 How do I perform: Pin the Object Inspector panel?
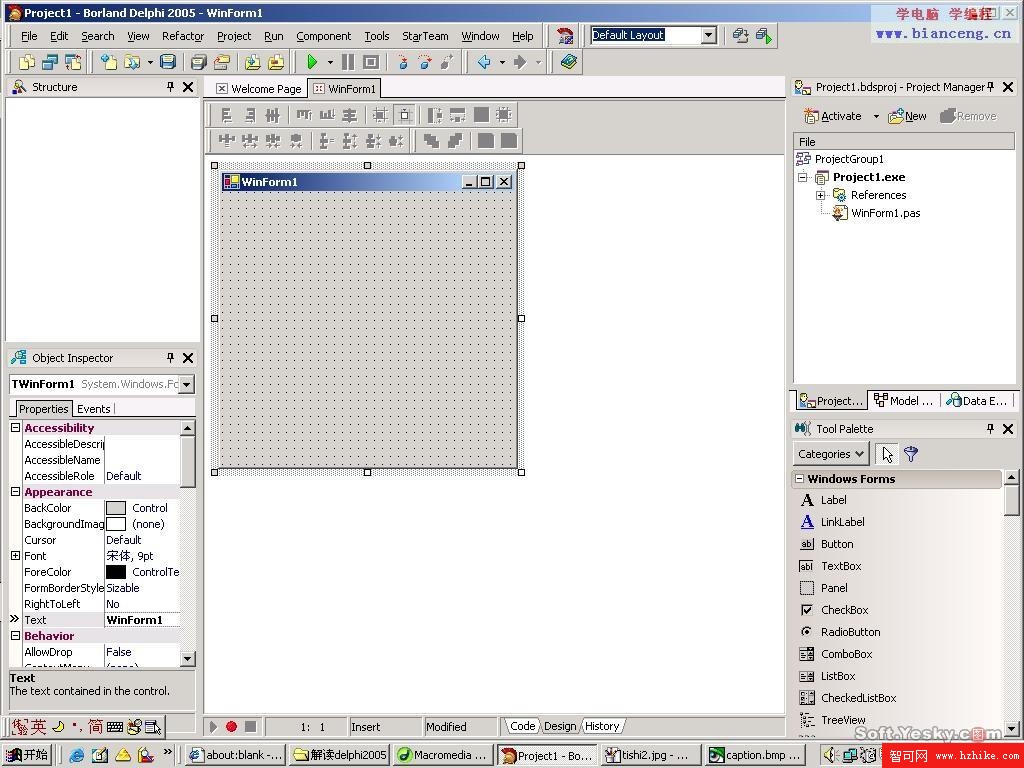pyautogui.click(x=170, y=357)
